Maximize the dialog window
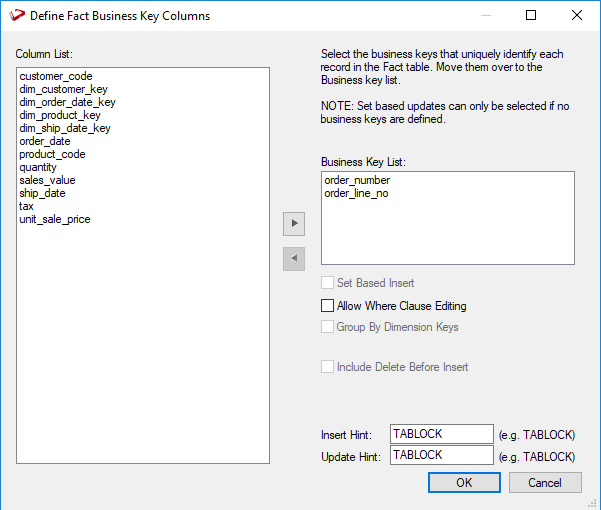 [531, 16]
